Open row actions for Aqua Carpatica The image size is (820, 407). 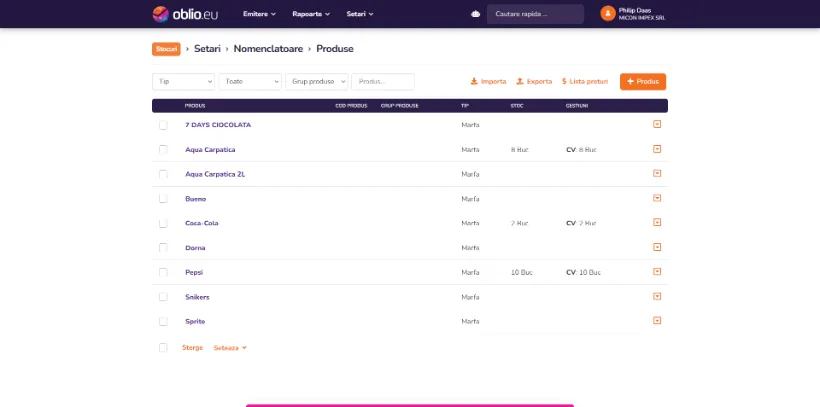[657, 149]
